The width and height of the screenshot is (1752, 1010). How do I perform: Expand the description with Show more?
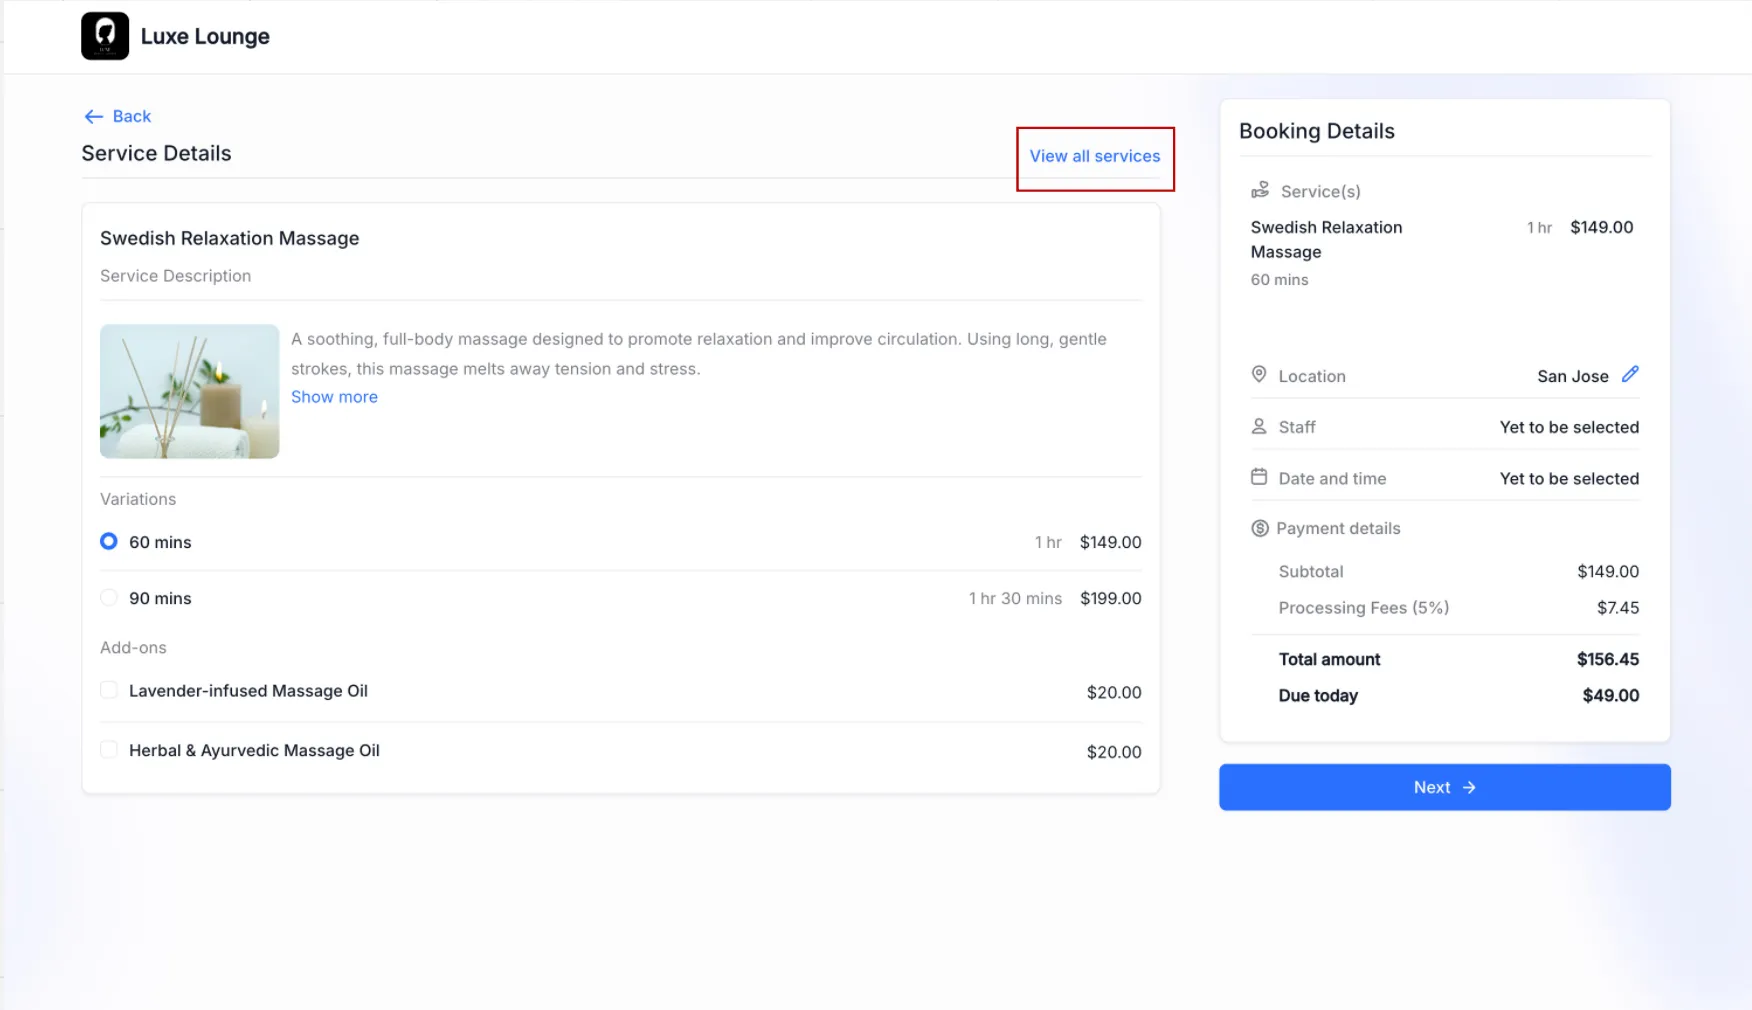[x=334, y=397]
